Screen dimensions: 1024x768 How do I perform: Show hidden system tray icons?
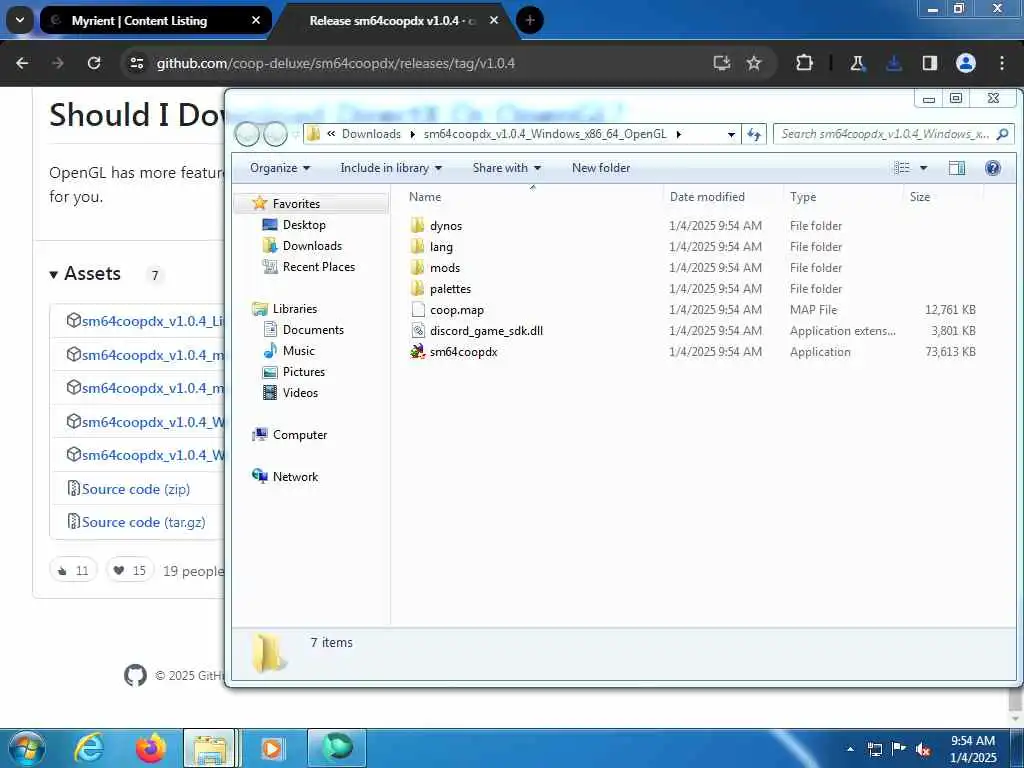point(851,749)
